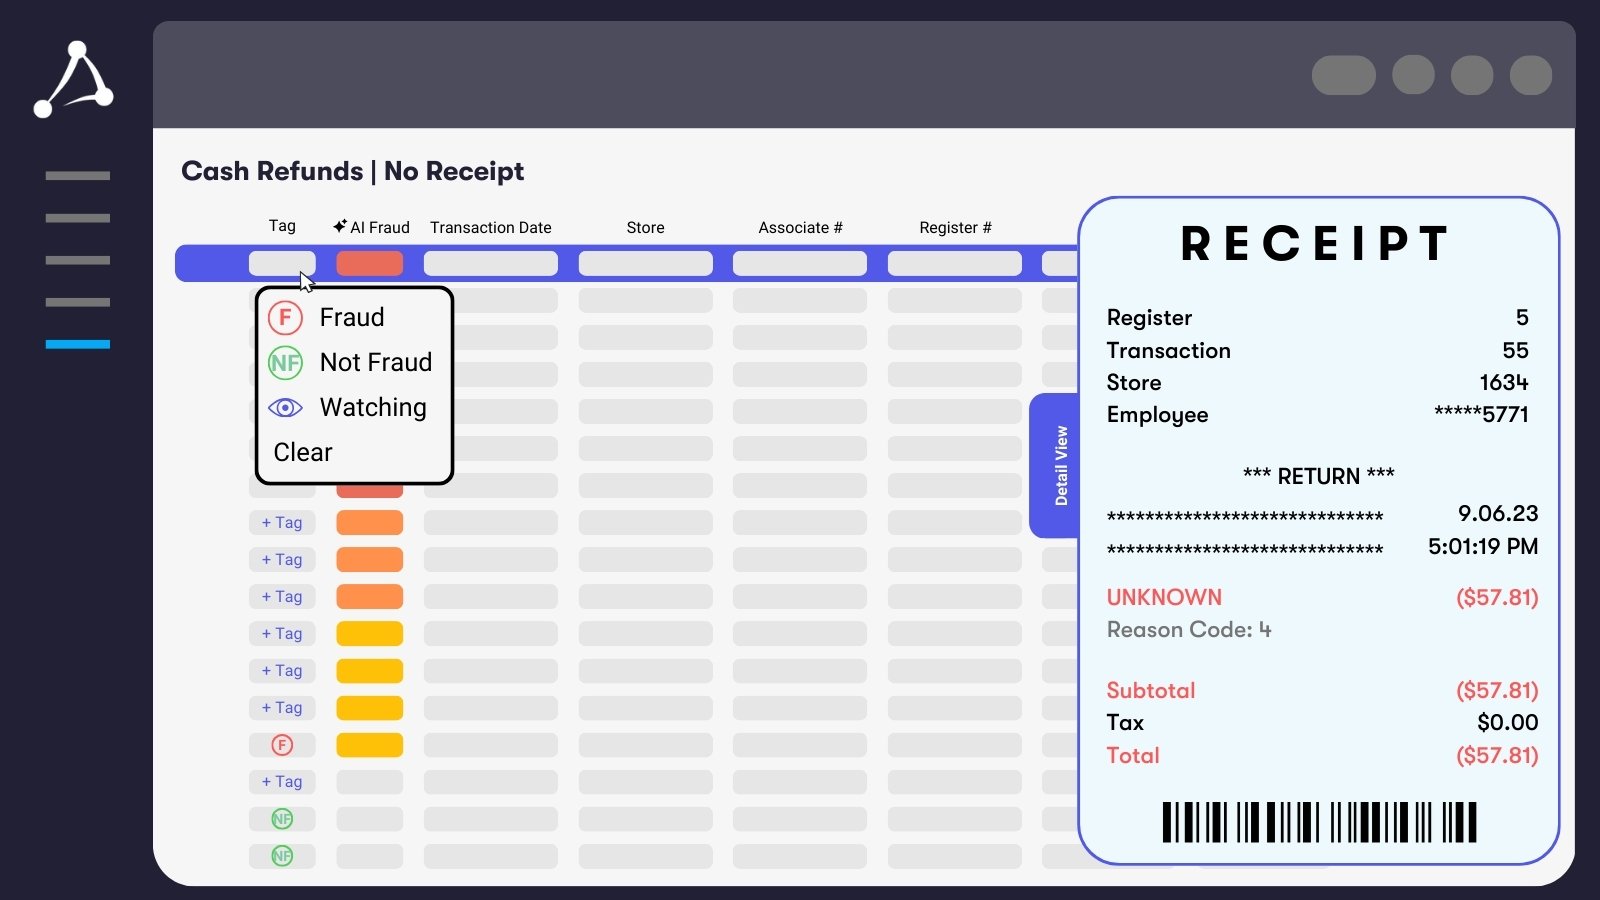Select the Fraud entry in the context menu
This screenshot has width=1600, height=900.
[x=352, y=317]
